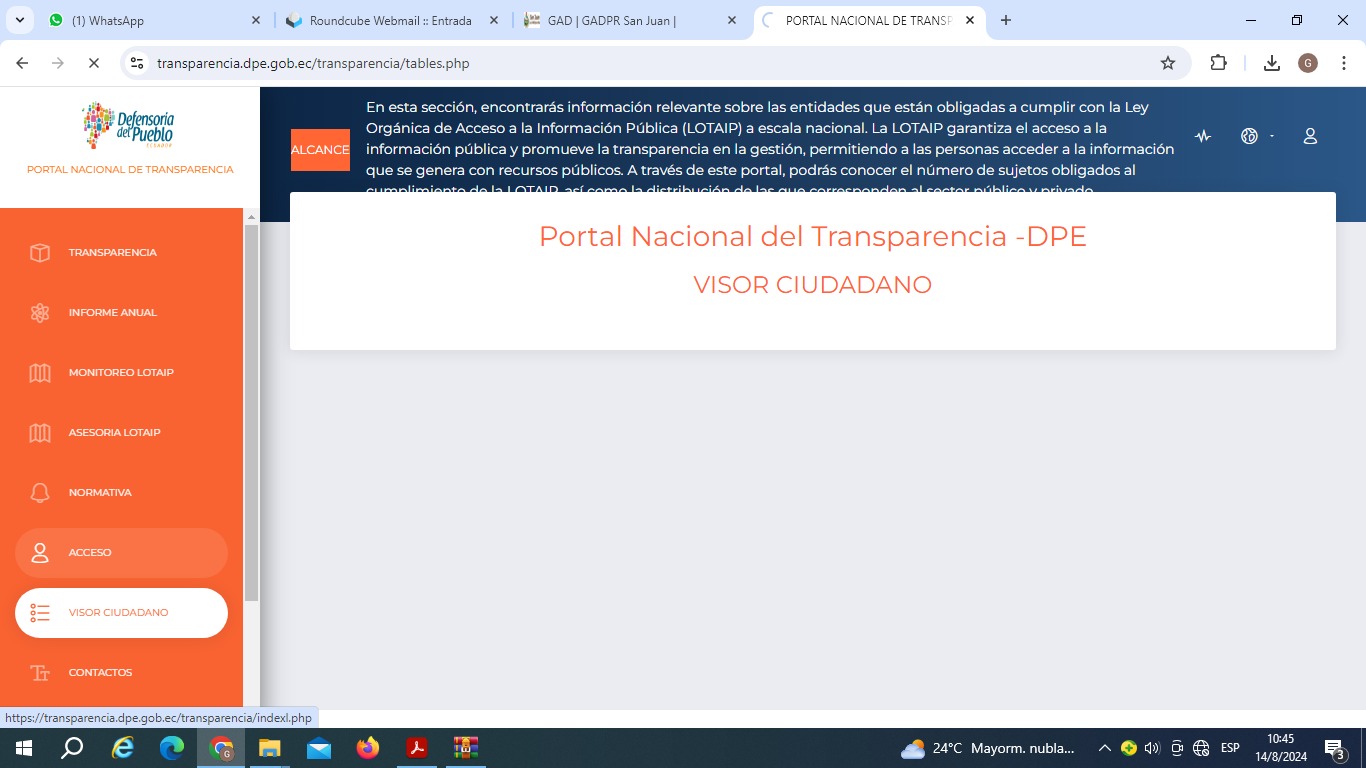Click the Defensoría del Pueblo logo
Image resolution: width=1366 pixels, height=768 pixels.
pyautogui.click(x=128, y=125)
